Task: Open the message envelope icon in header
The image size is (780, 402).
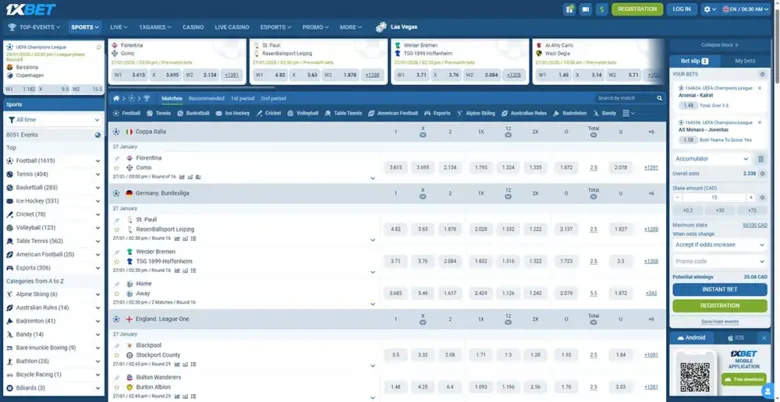Action: pos(585,9)
